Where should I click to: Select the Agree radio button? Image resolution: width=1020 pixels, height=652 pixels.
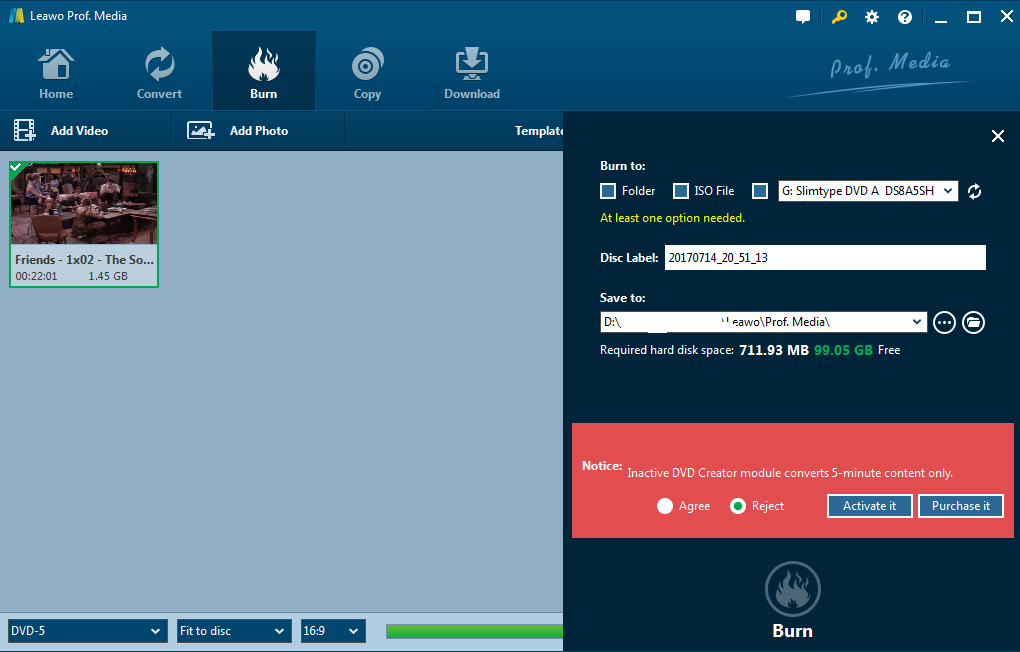665,506
